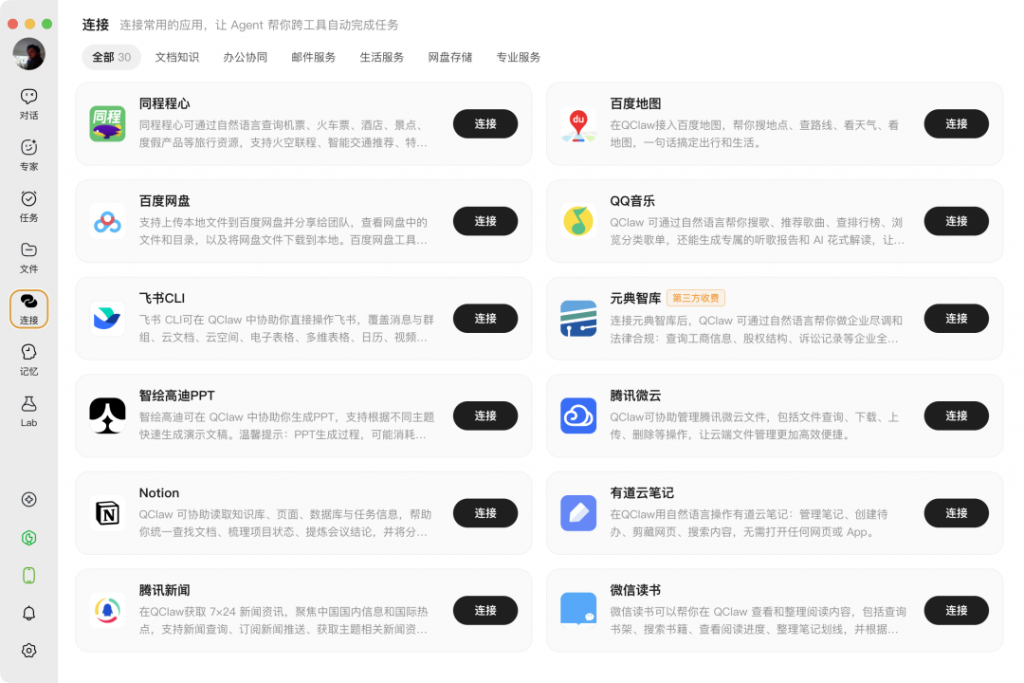Click the Notion title text
Screen dimensions: 1024x683
coord(159,493)
